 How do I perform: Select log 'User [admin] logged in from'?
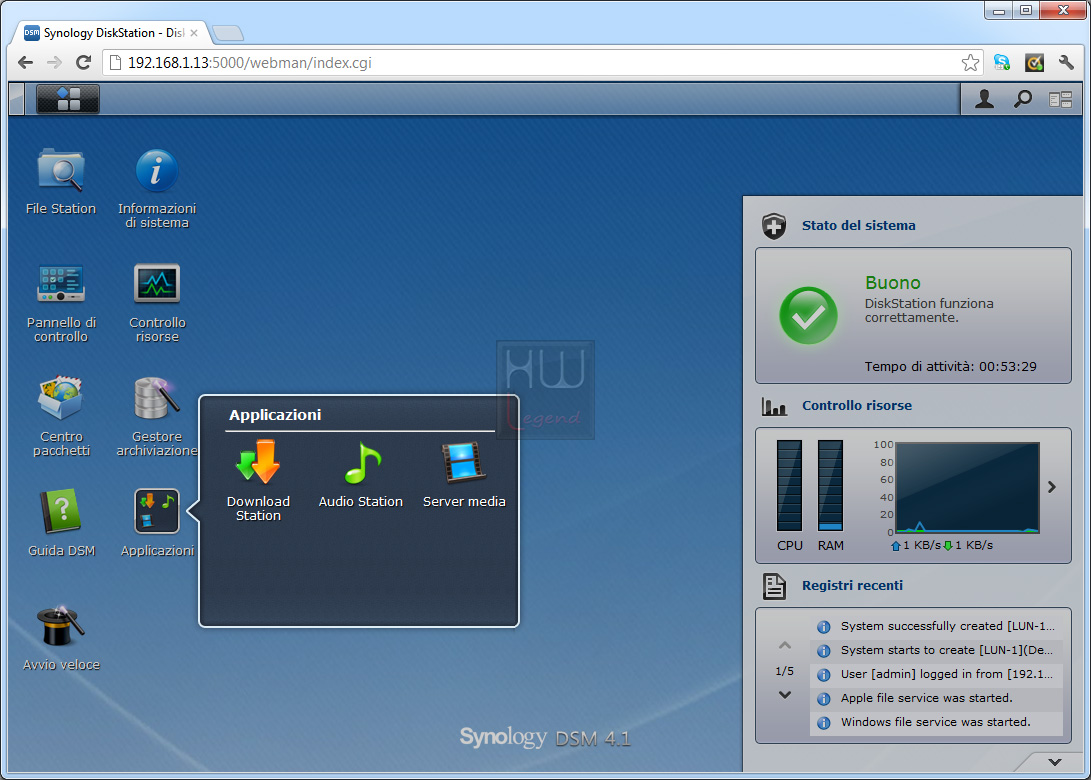pos(937,674)
